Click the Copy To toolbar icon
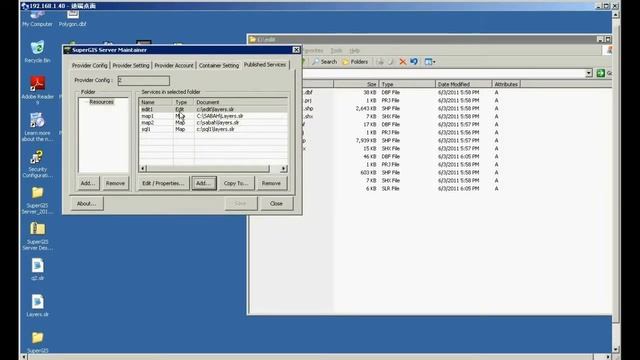Screen dimensions: 640x360 pos(391,62)
